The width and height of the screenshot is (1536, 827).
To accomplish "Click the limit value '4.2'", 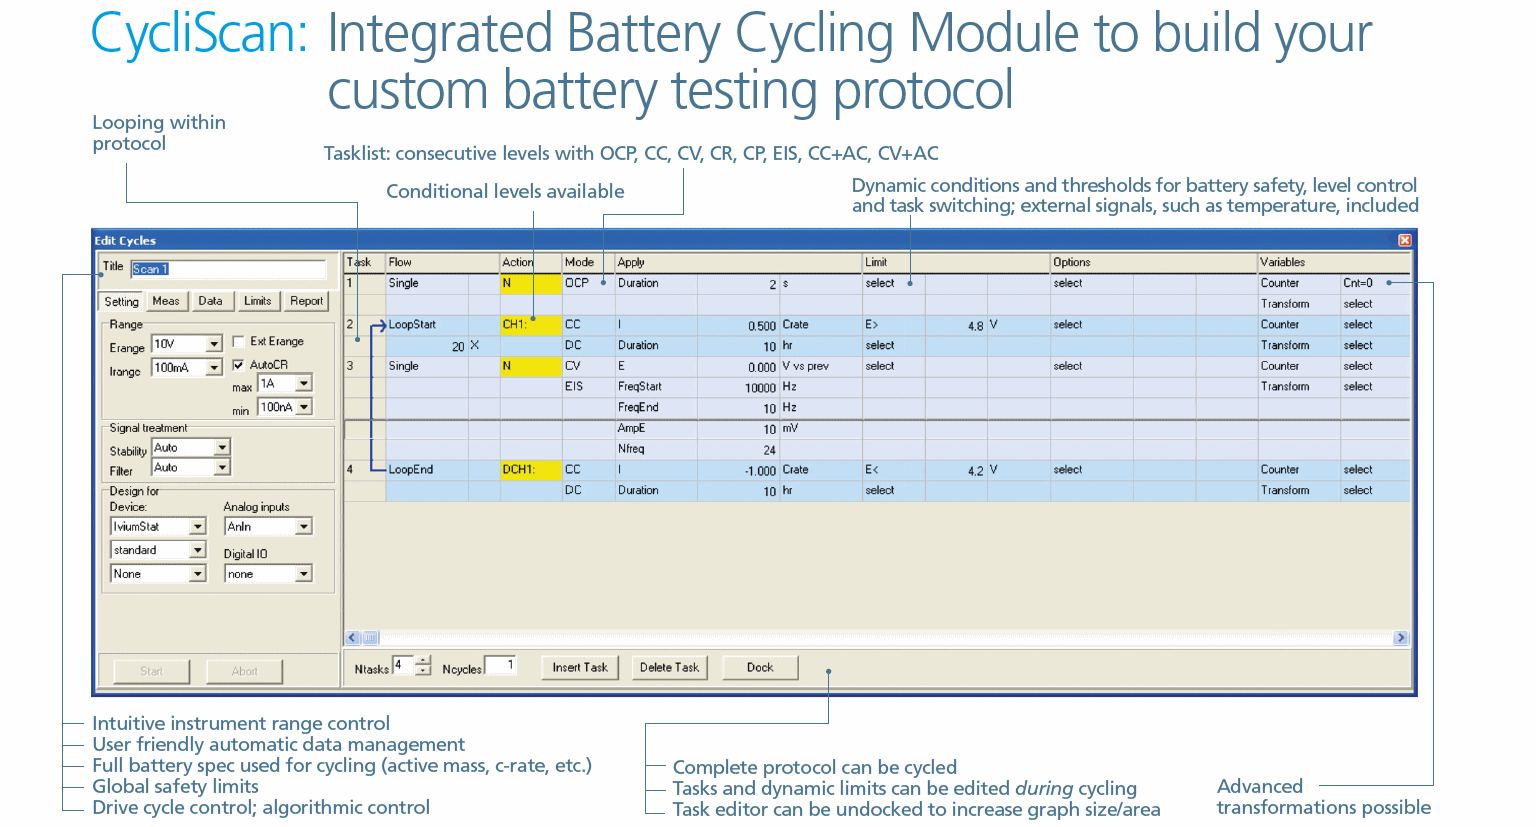I will coord(956,470).
